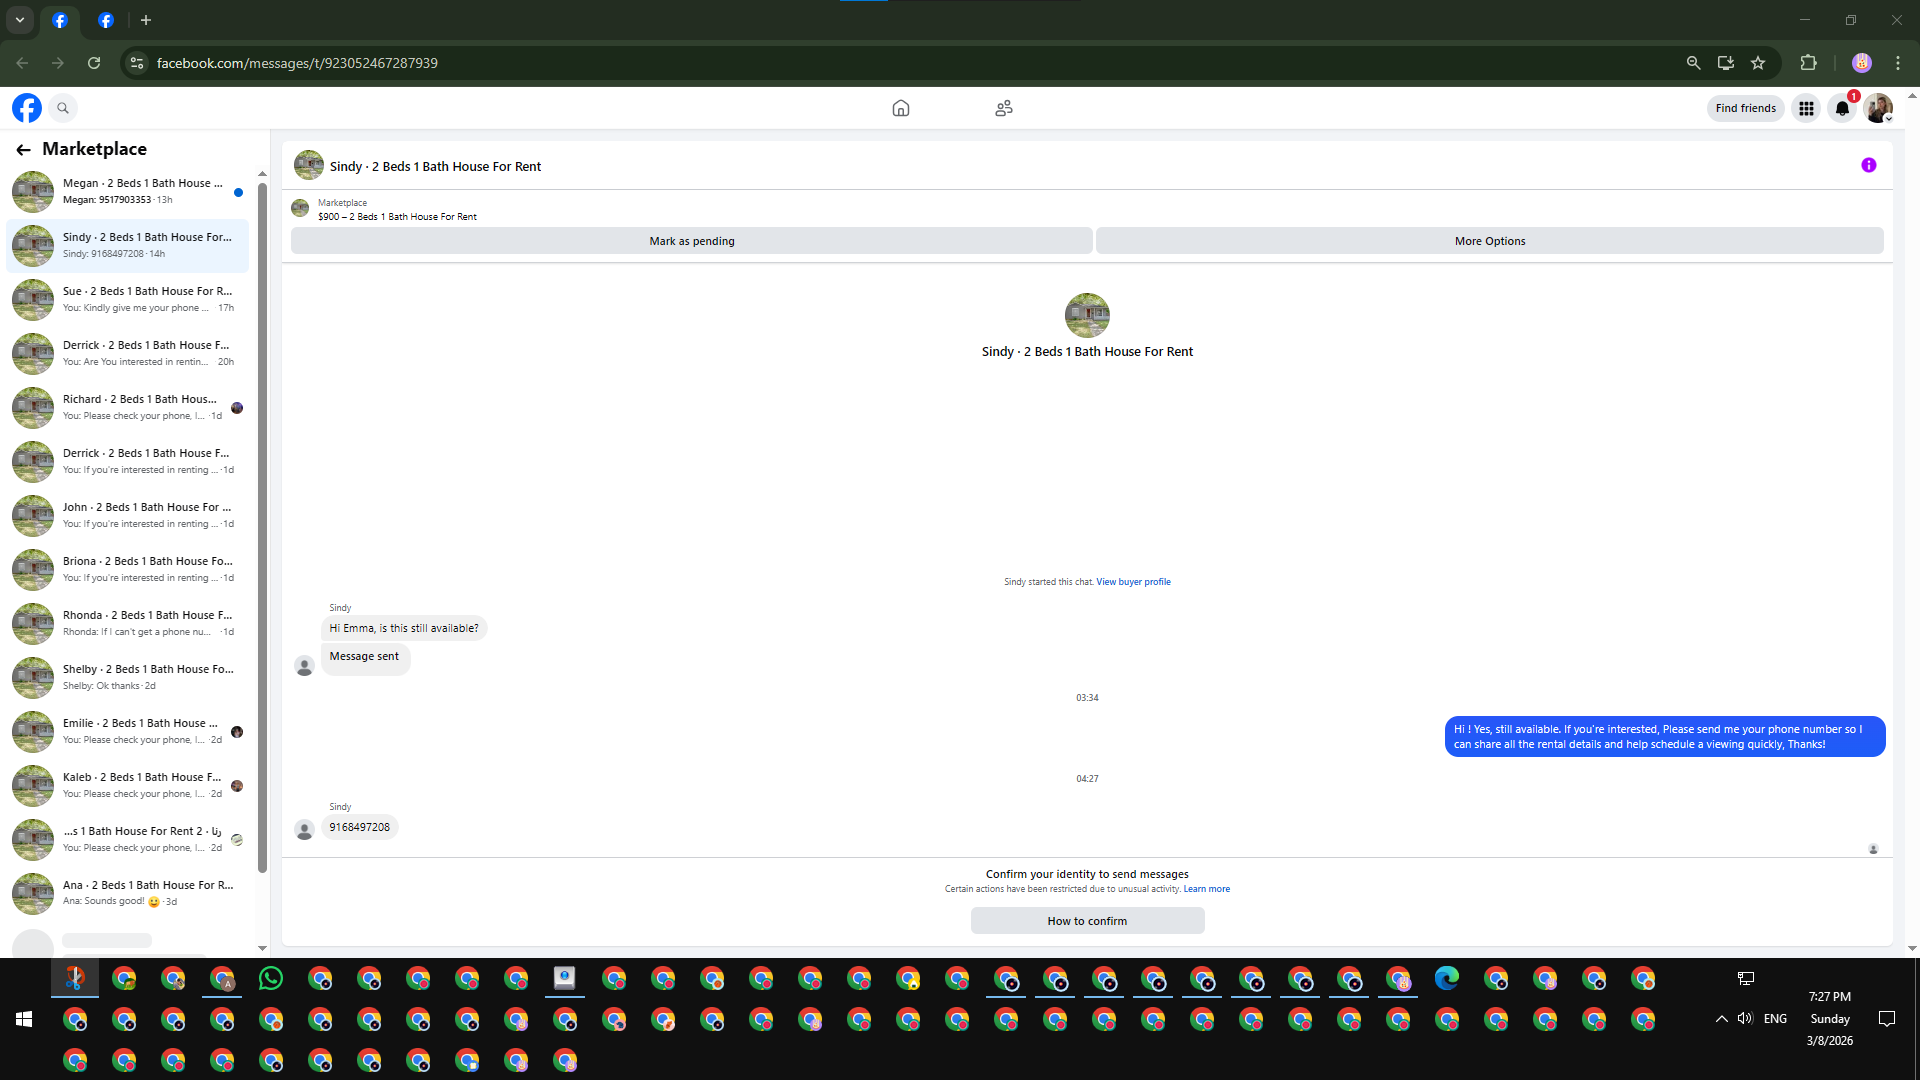Open the browser tab search dropdown
This screenshot has width=1920, height=1080.
tap(20, 20)
